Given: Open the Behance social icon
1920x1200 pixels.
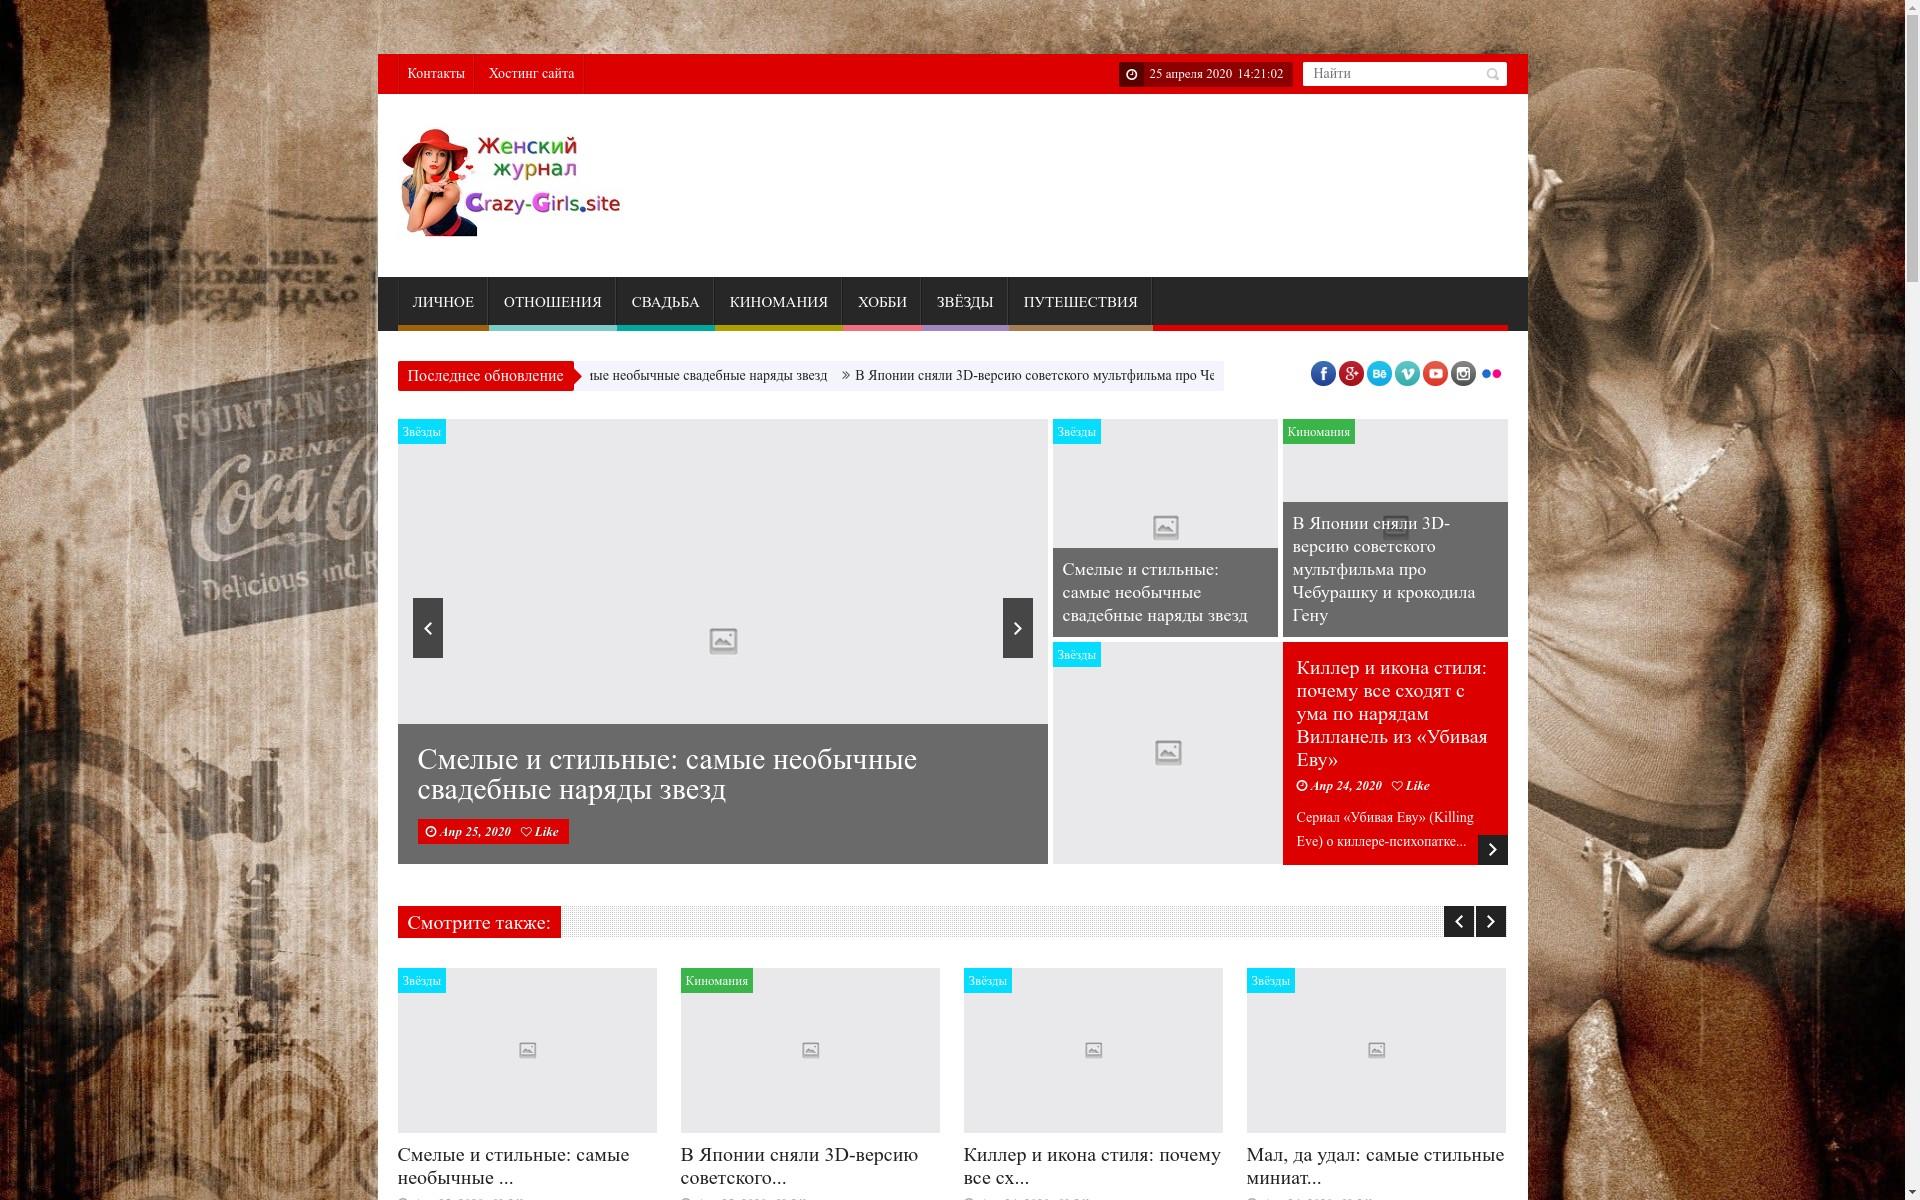Looking at the screenshot, I should 1379,374.
